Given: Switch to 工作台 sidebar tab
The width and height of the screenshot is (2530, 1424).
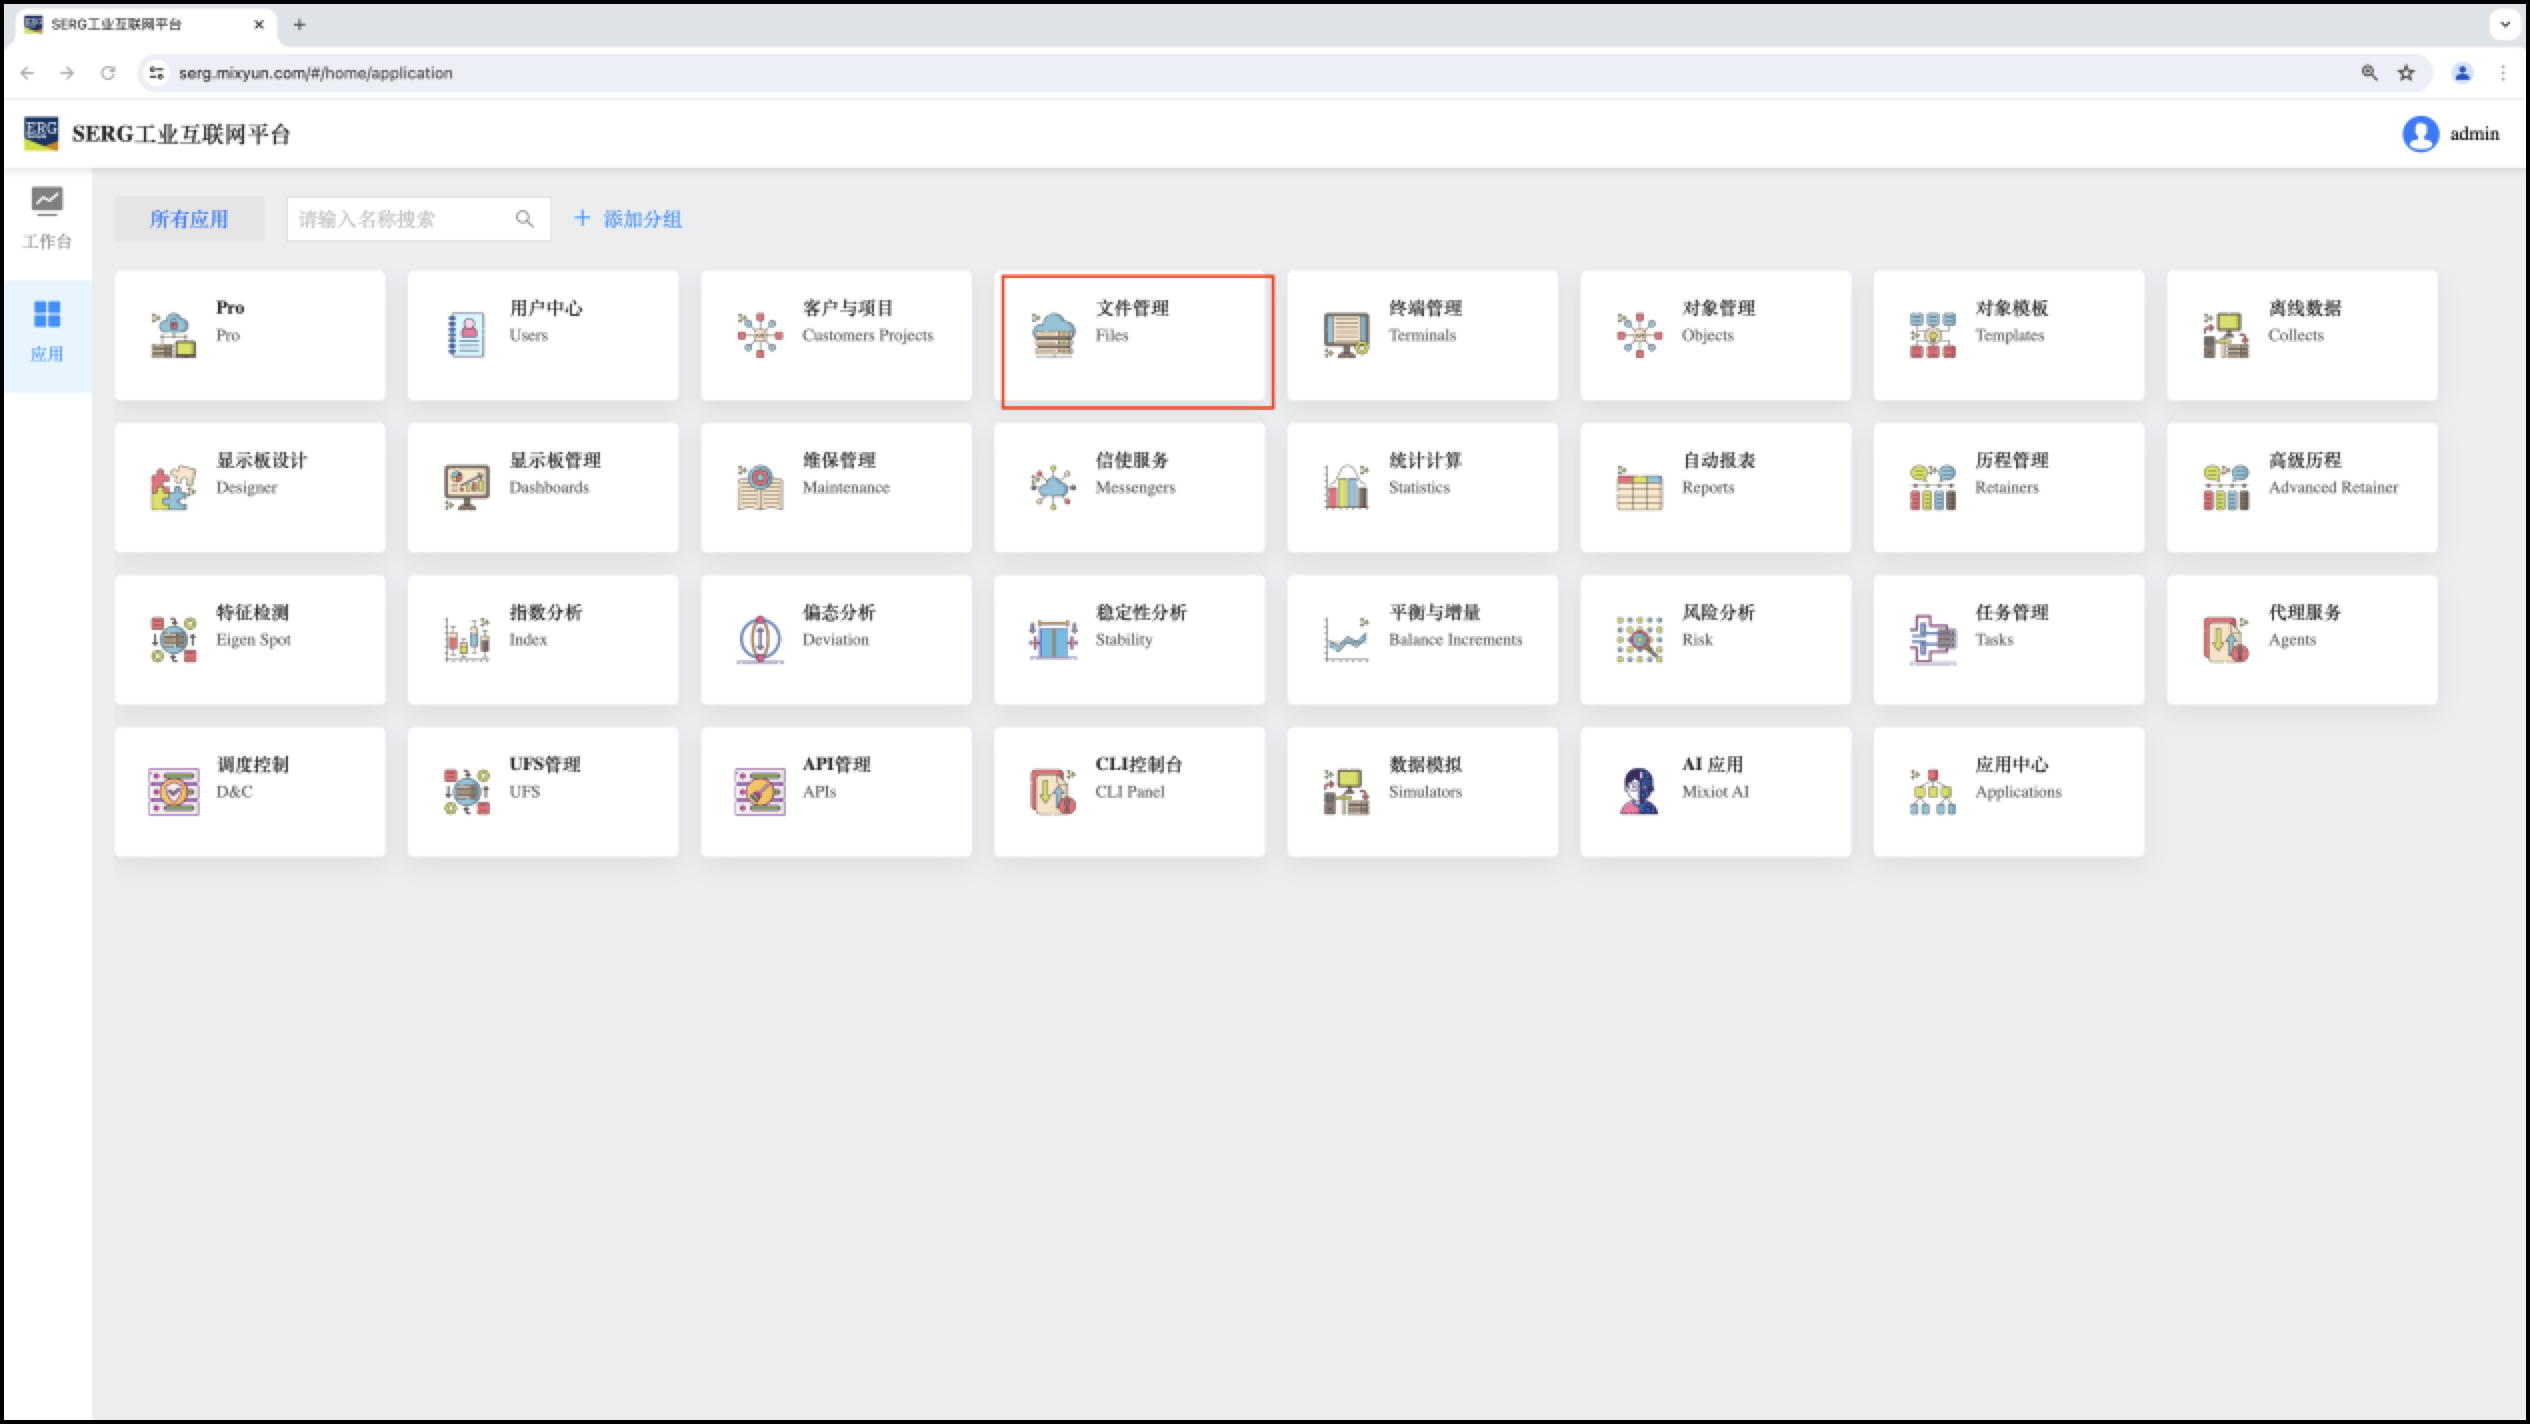Looking at the screenshot, I should [47, 218].
